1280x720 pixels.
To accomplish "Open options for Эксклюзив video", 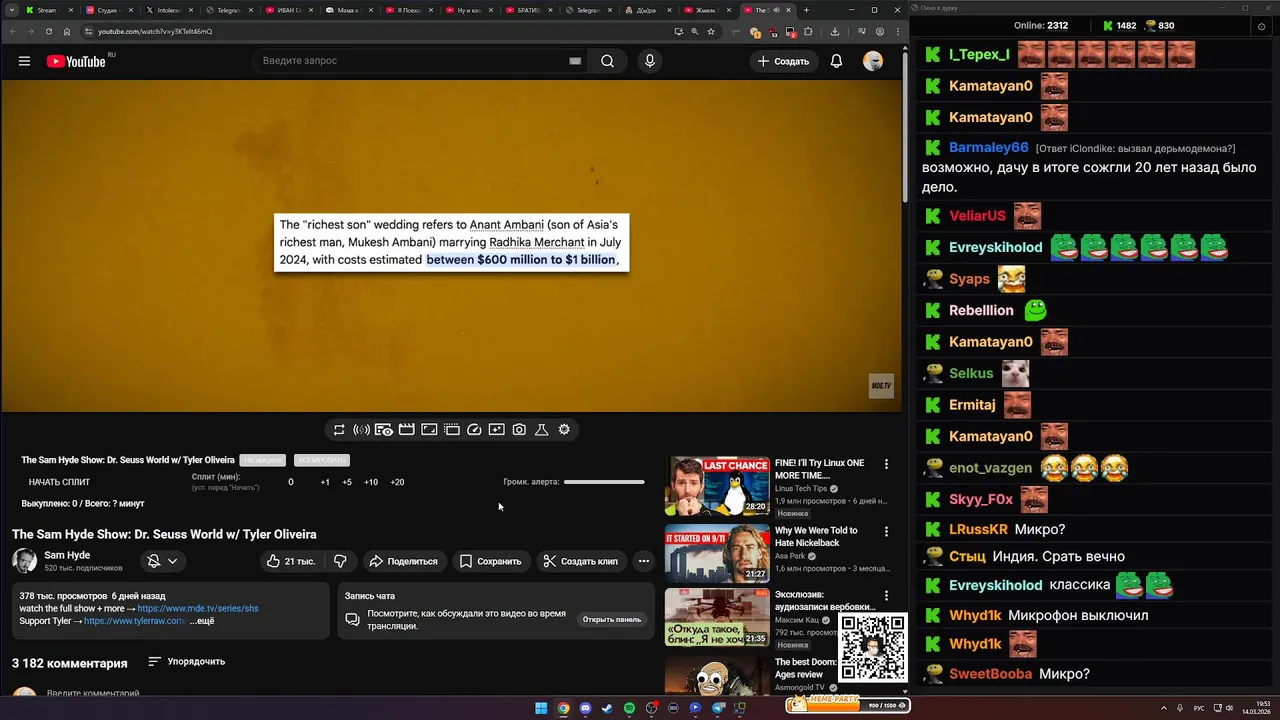I will pyautogui.click(x=886, y=595).
